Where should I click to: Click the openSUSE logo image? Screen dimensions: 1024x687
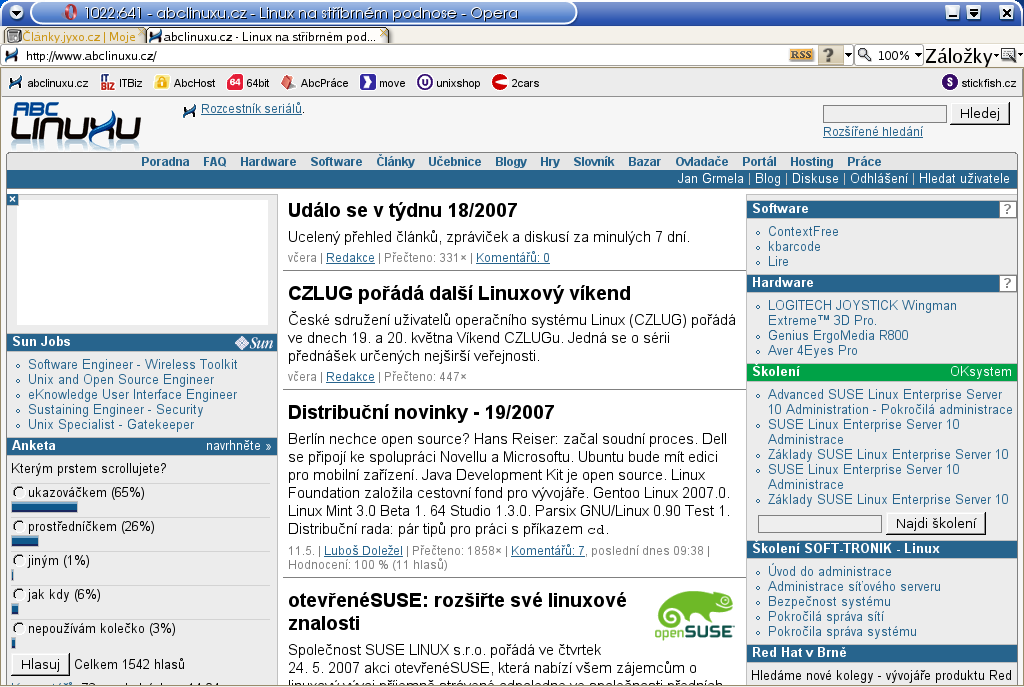point(694,615)
